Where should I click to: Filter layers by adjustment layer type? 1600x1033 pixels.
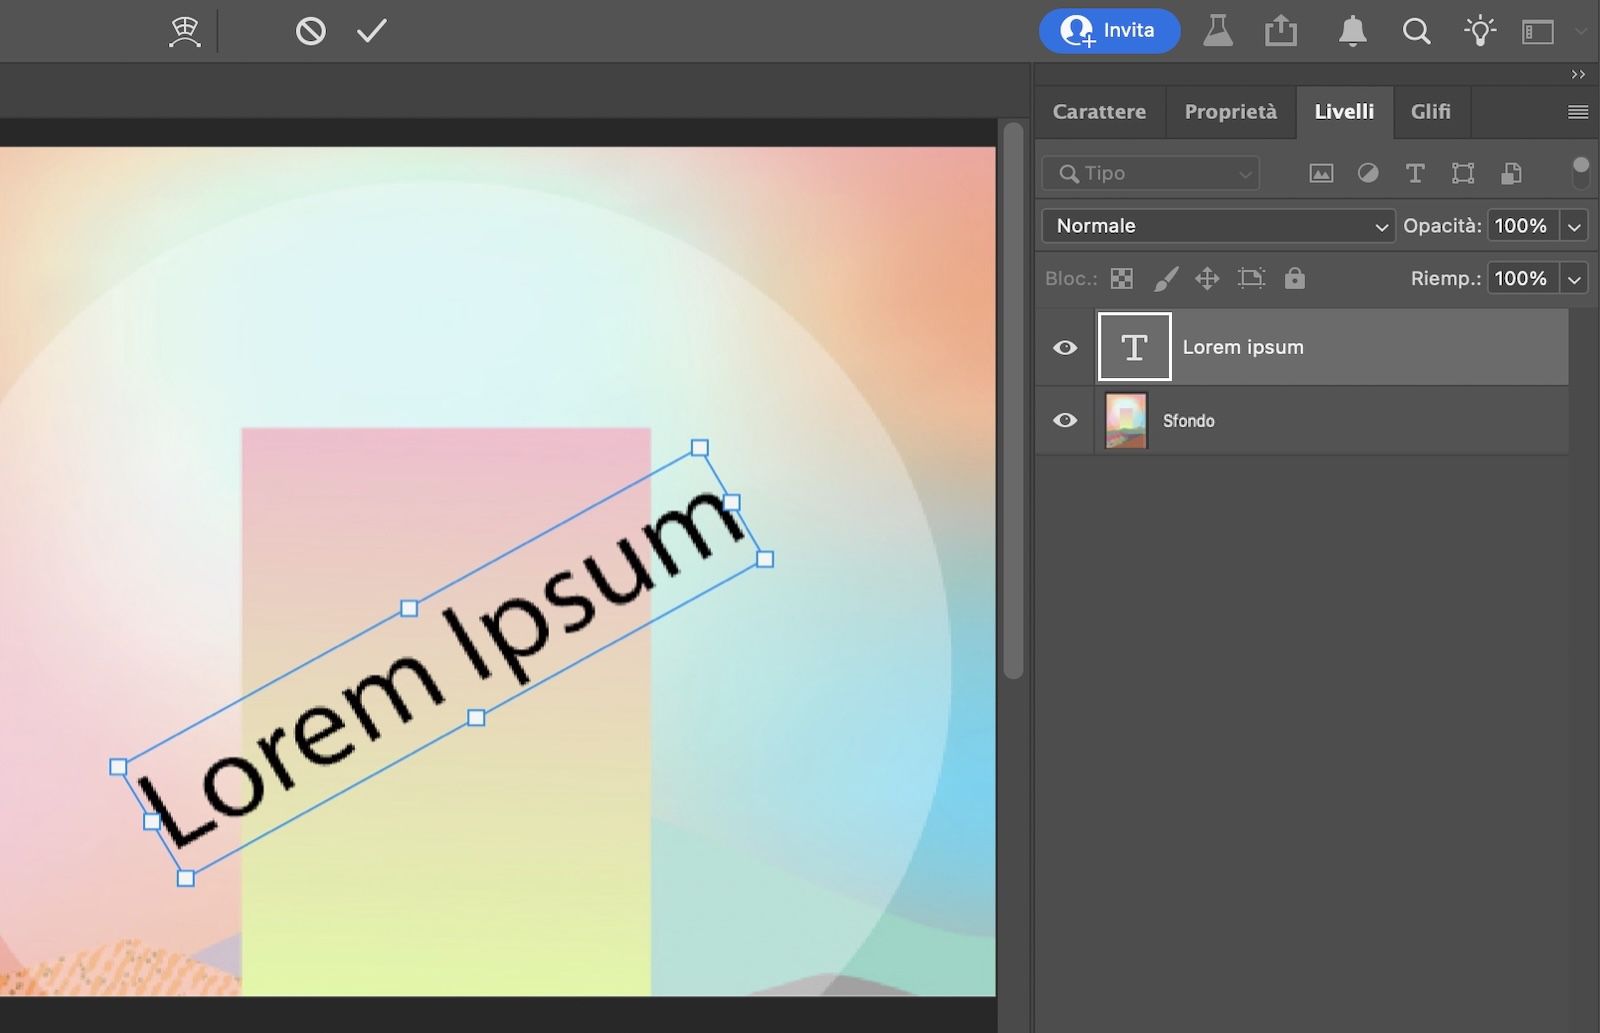pos(1368,173)
